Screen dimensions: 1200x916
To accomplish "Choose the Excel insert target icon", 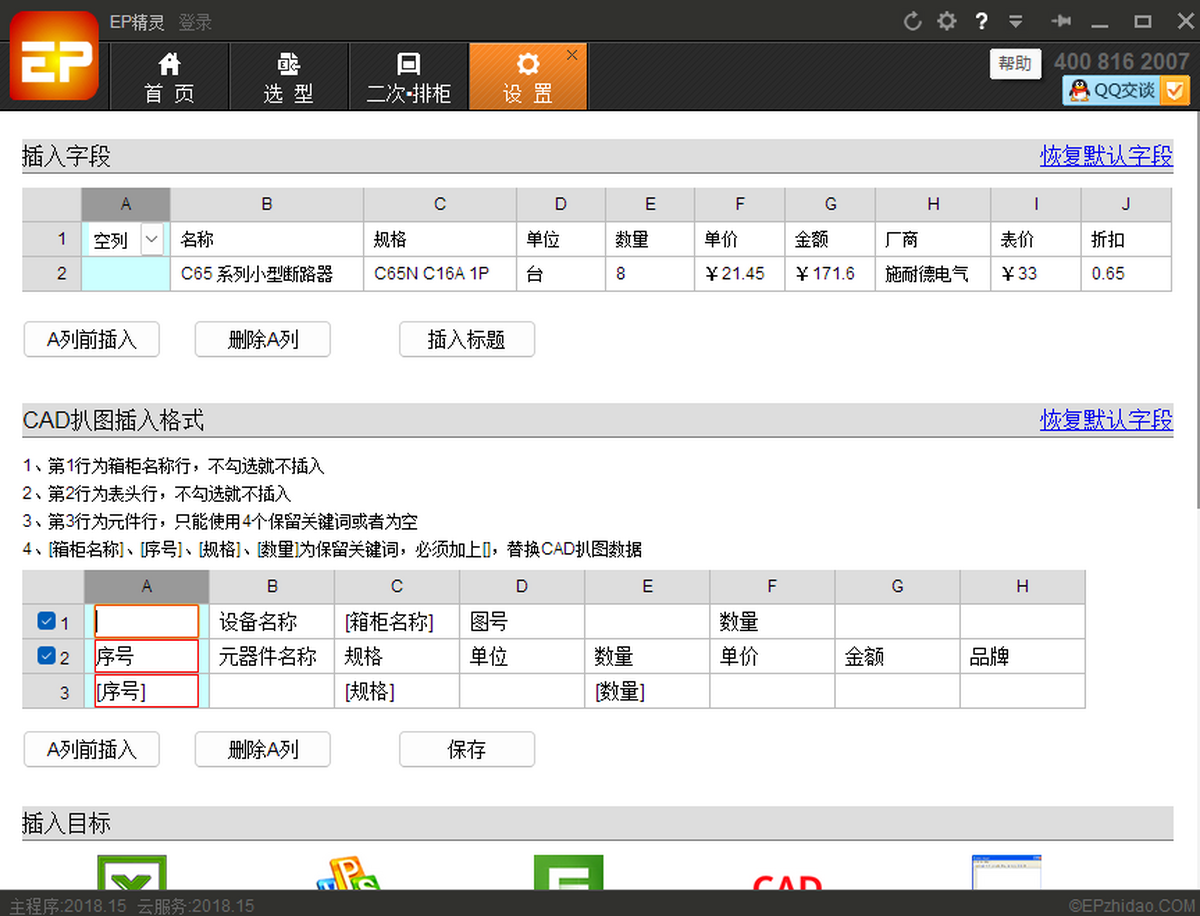I will 132,872.
